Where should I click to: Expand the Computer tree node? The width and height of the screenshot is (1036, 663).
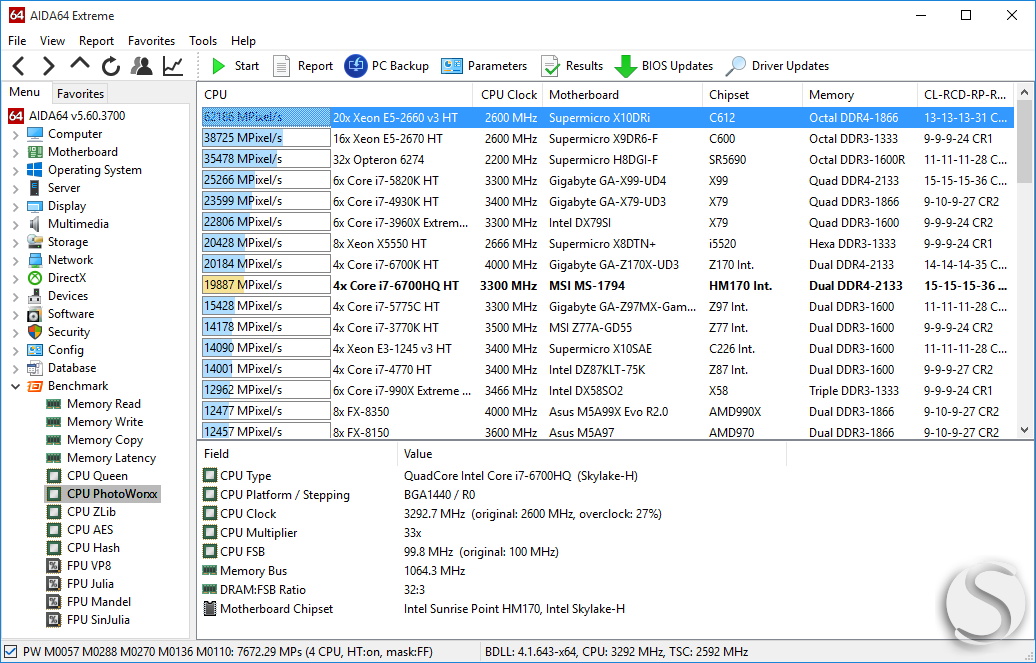(16, 134)
